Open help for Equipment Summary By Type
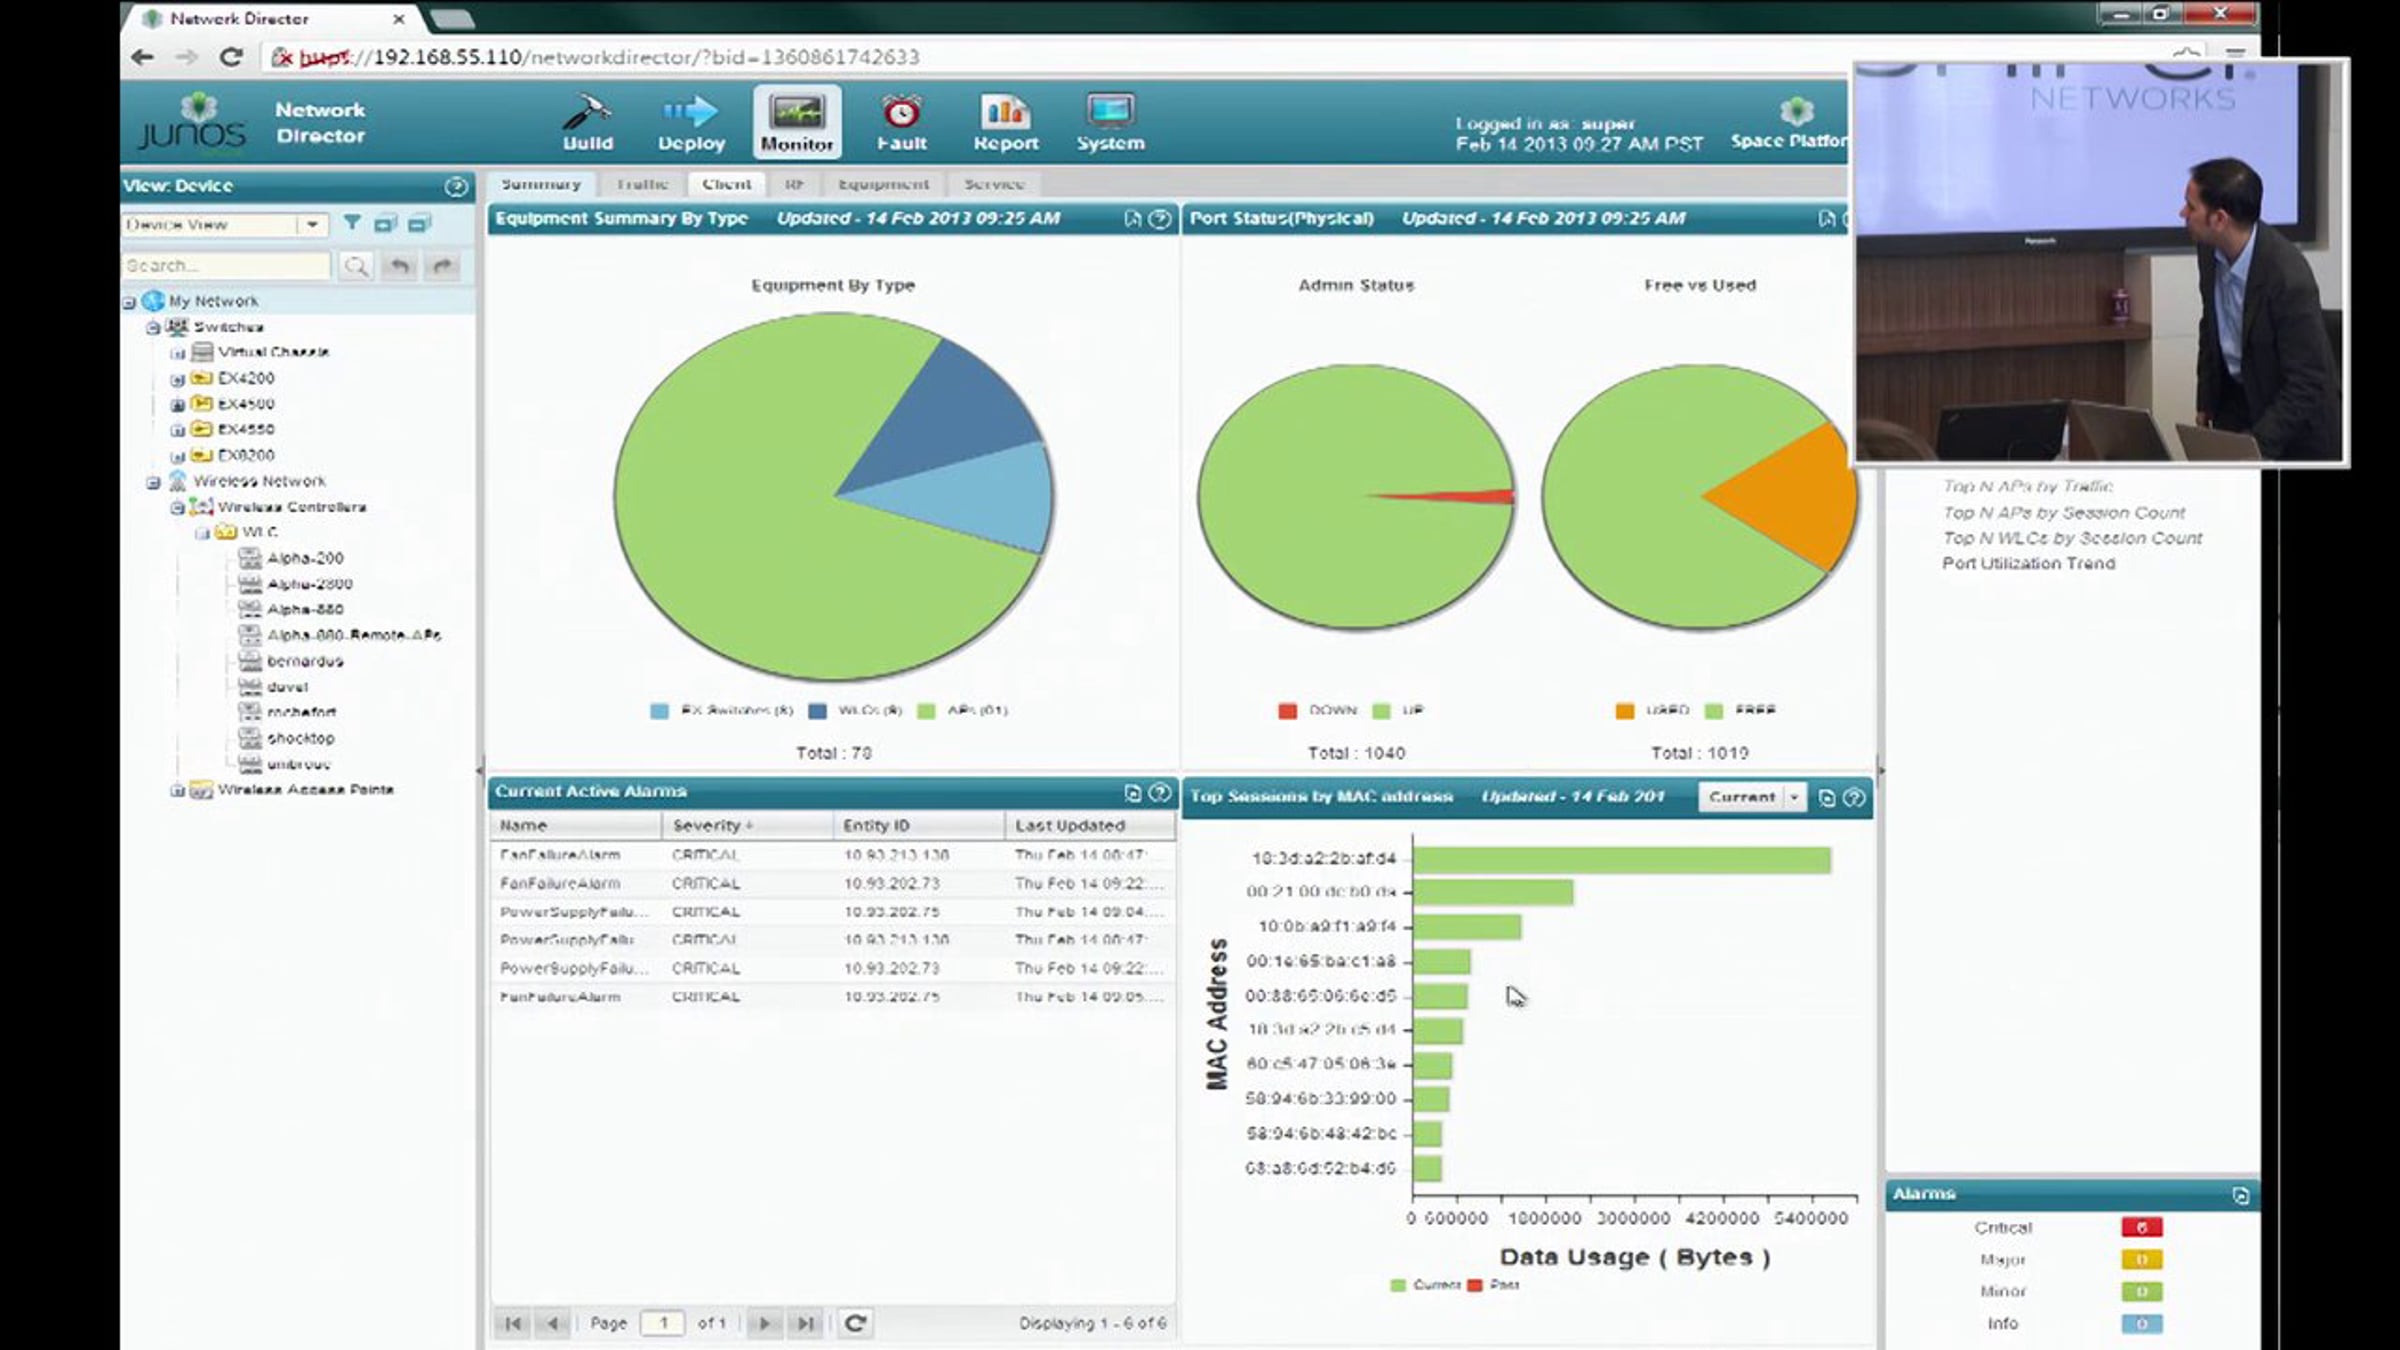This screenshot has height=1350, width=2400. point(1160,219)
